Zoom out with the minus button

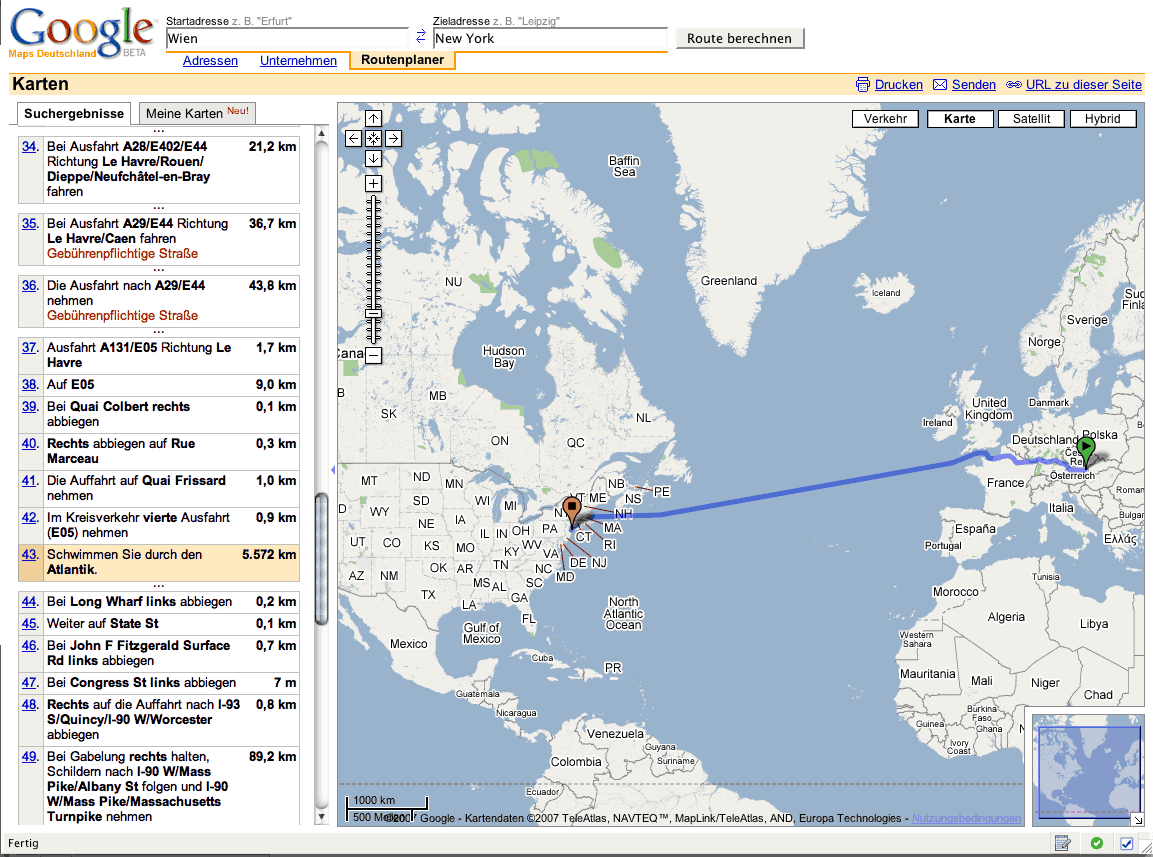tap(374, 356)
